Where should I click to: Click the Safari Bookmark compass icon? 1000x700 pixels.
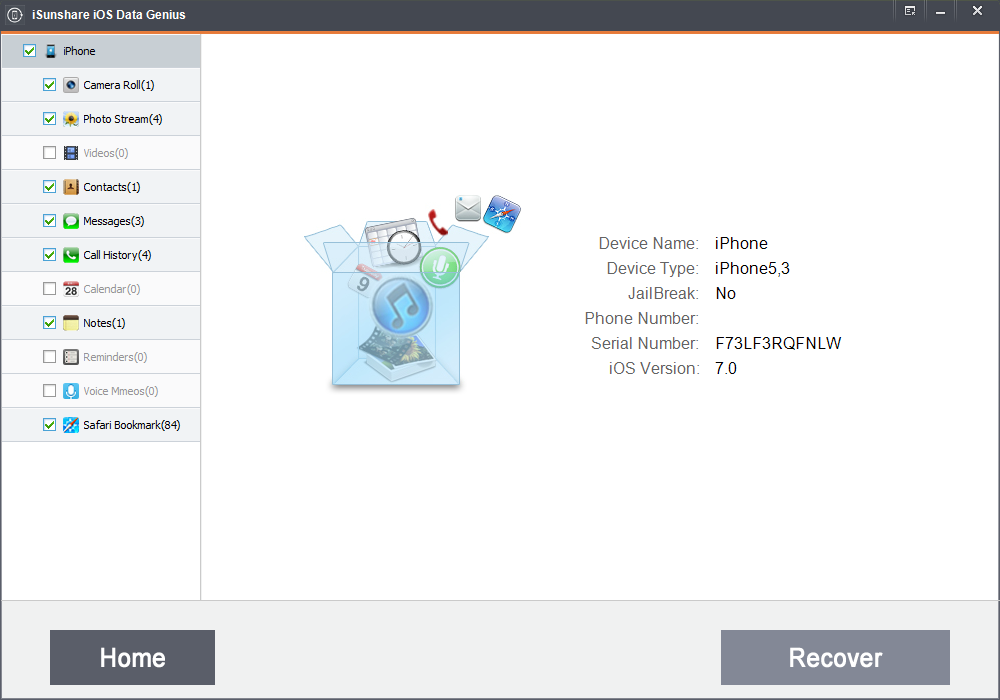71,425
